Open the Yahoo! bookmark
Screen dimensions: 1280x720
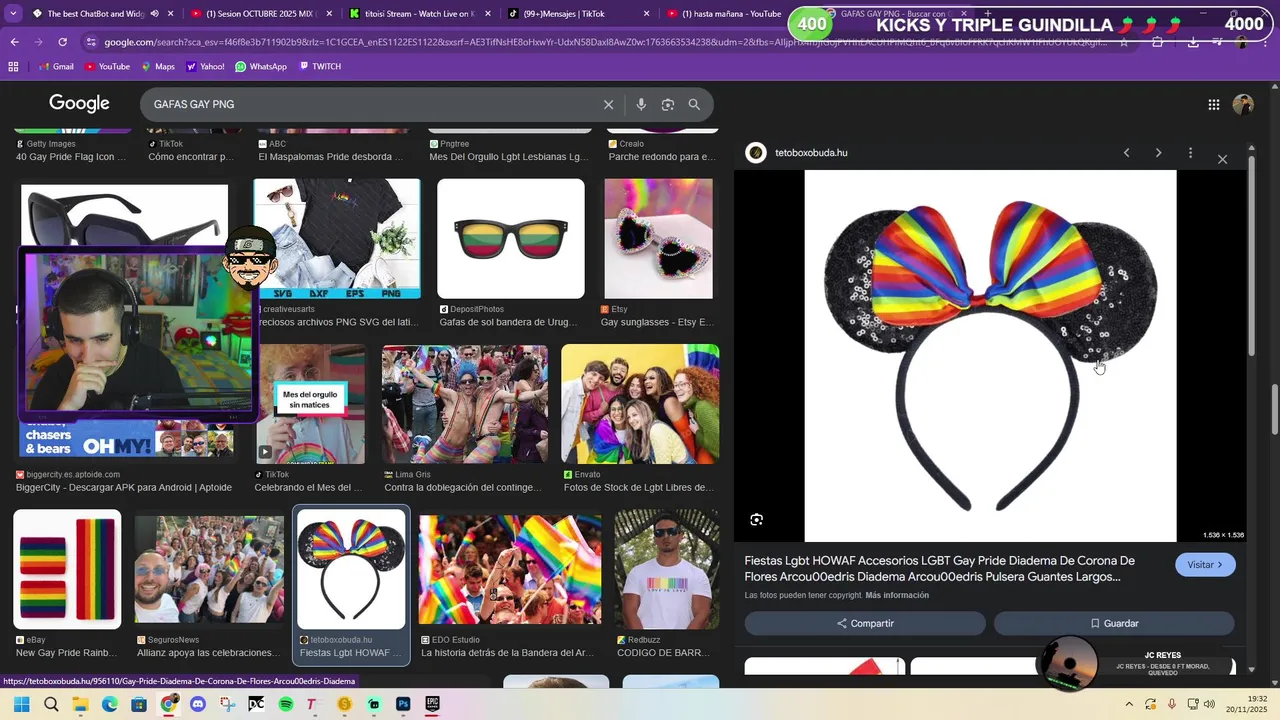click(x=205, y=66)
